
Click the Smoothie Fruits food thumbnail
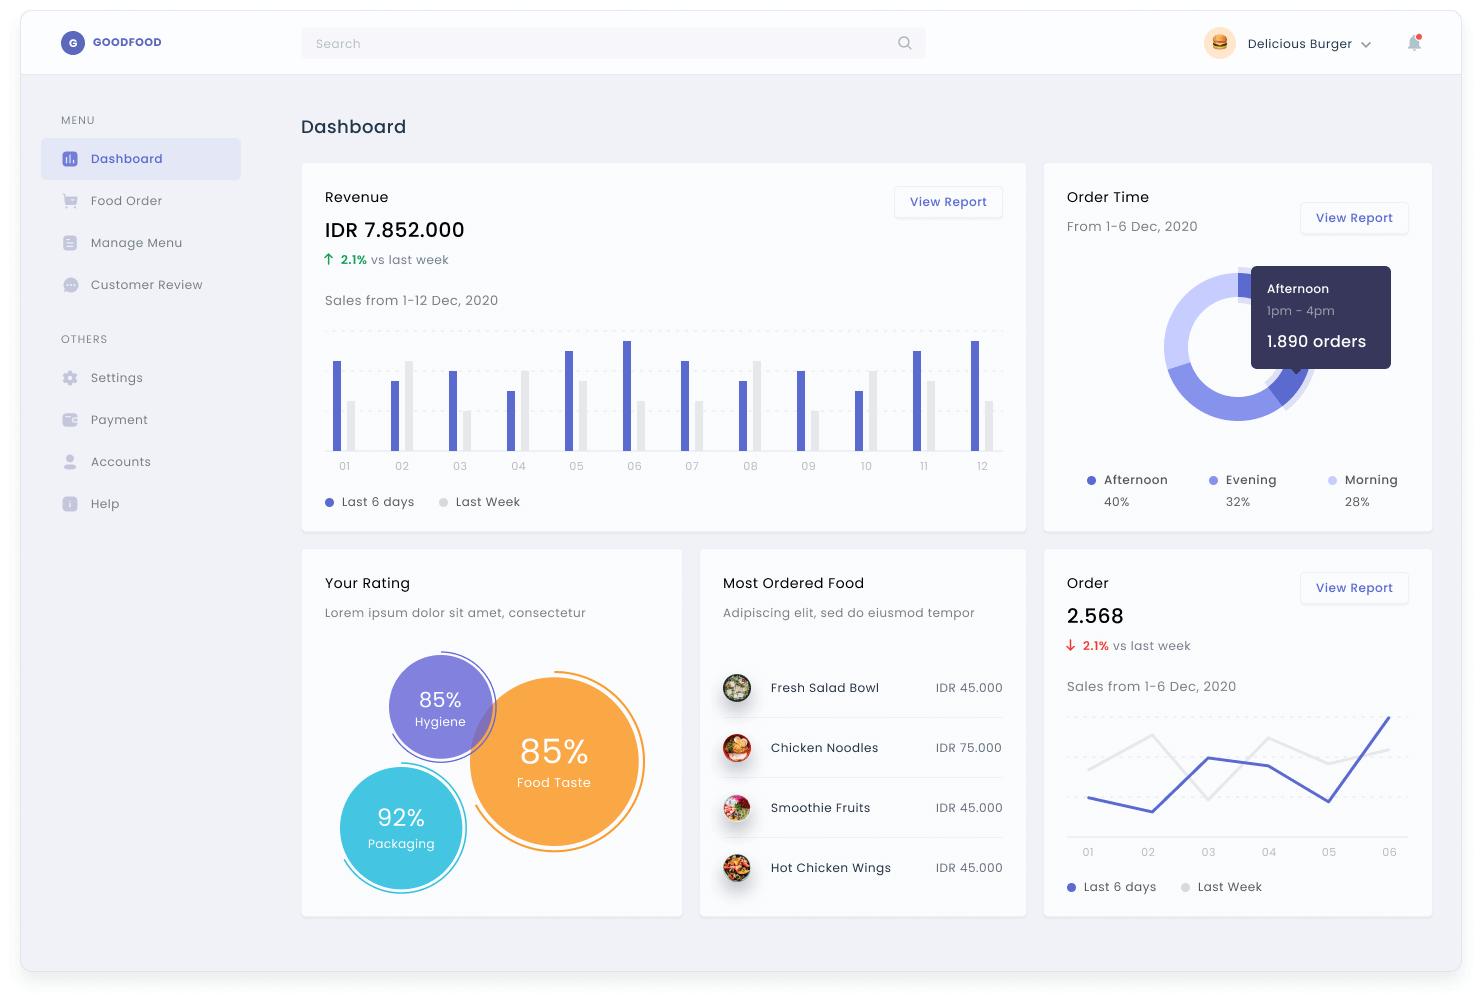pyautogui.click(x=737, y=808)
